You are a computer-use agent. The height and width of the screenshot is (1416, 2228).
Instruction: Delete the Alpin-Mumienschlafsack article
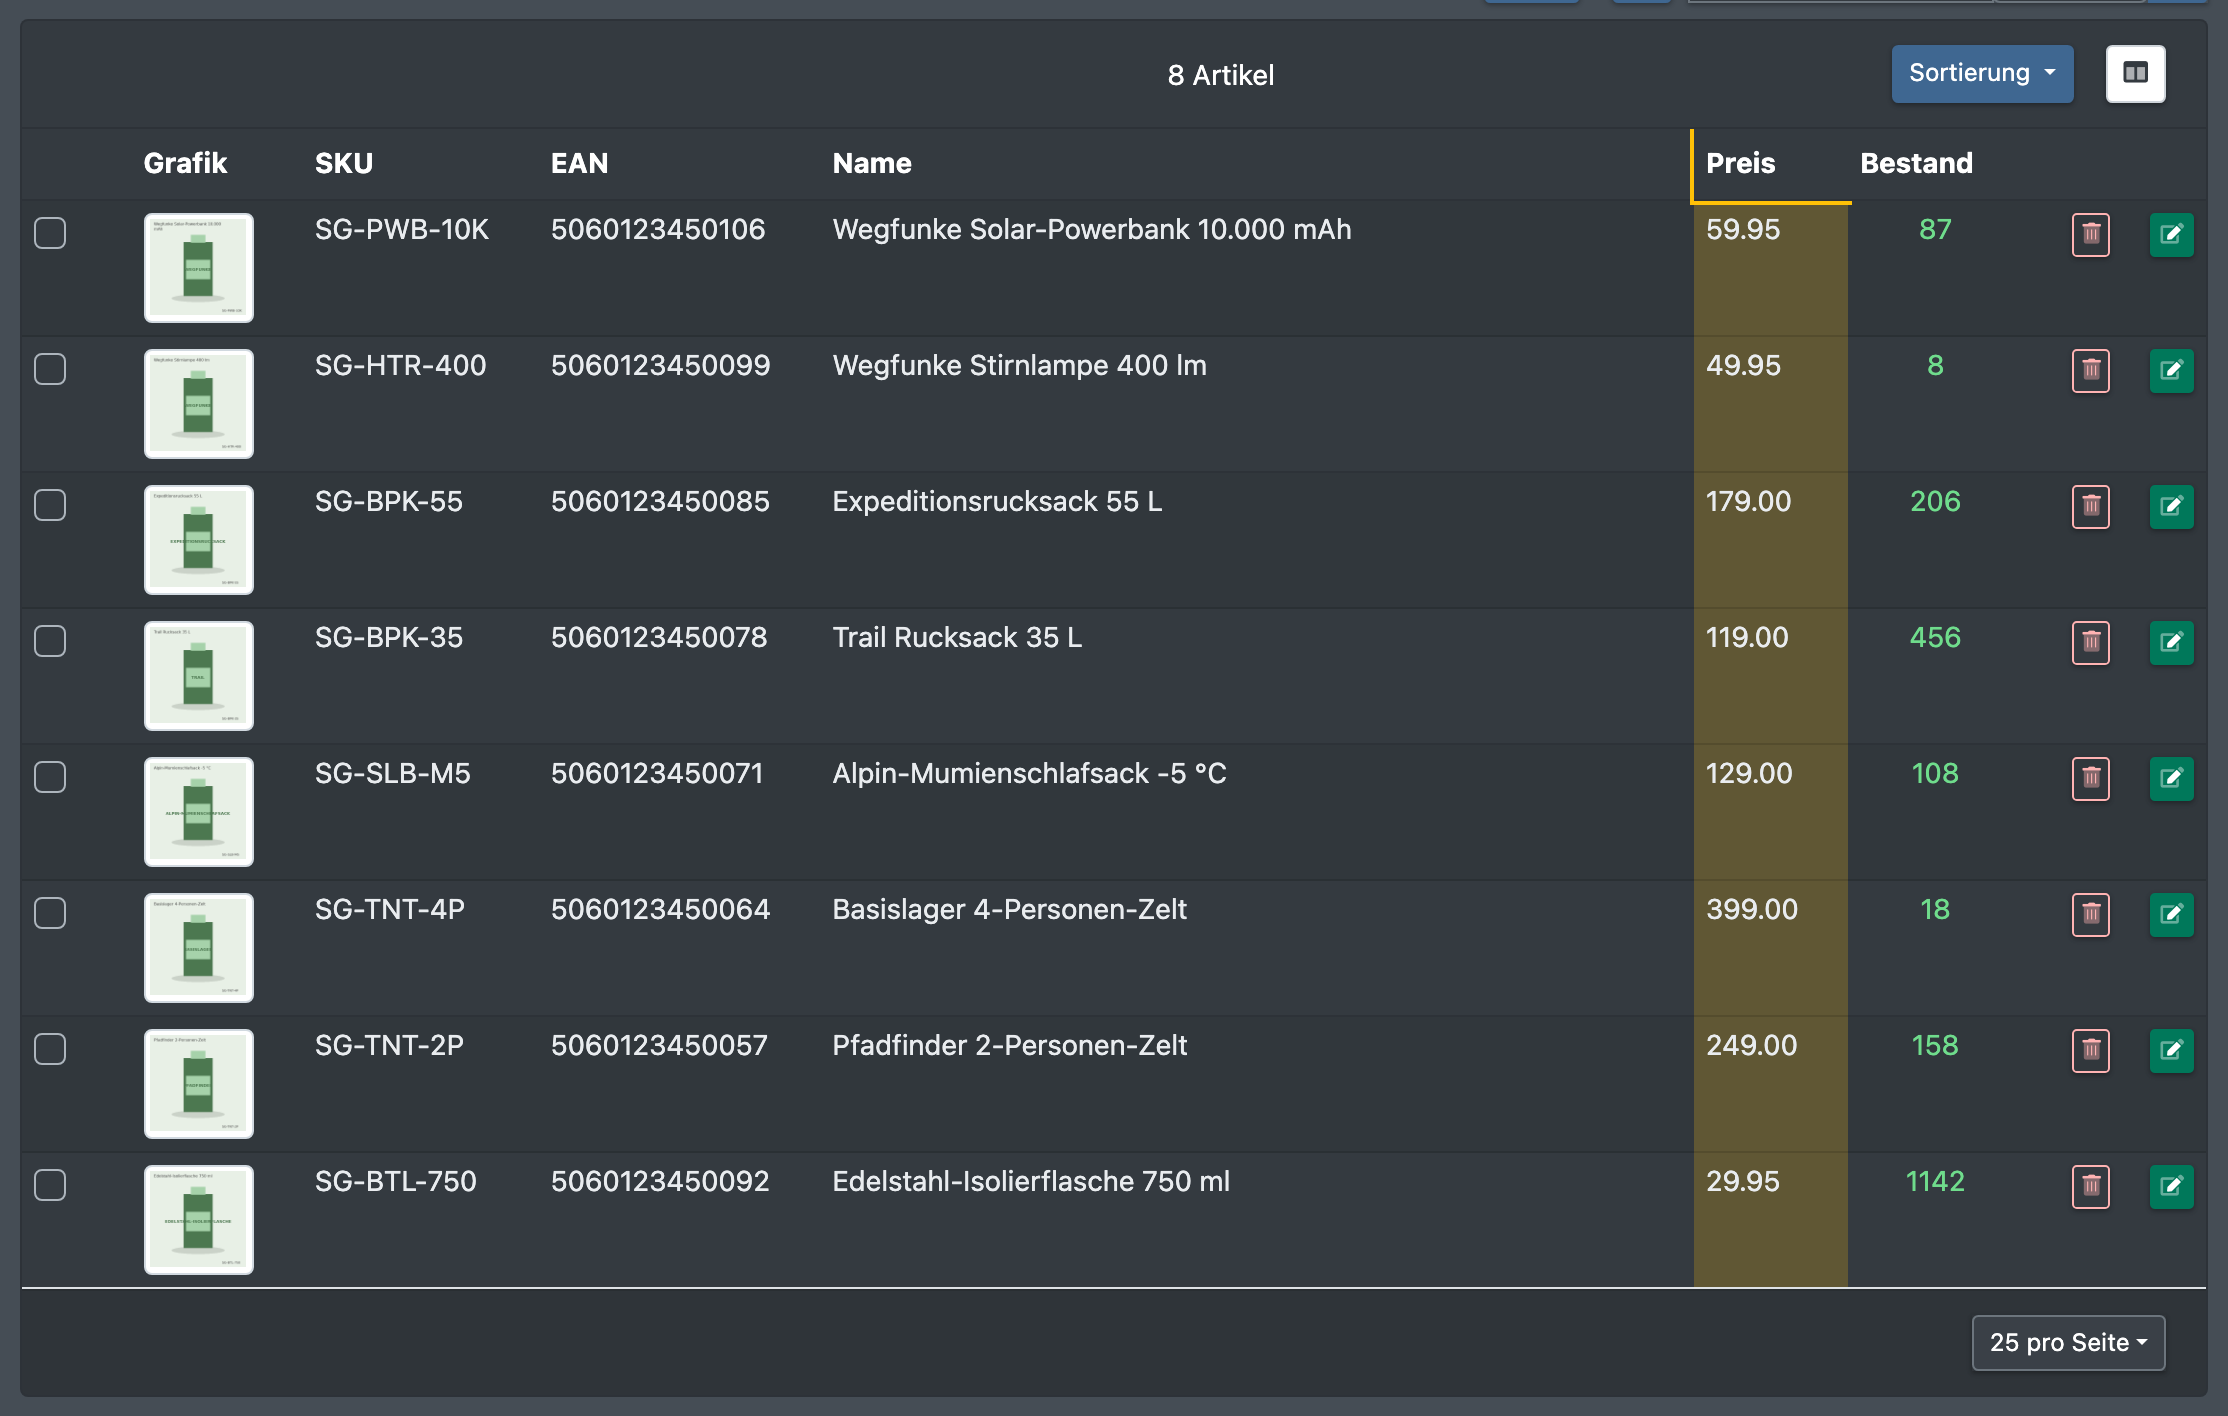2090,779
